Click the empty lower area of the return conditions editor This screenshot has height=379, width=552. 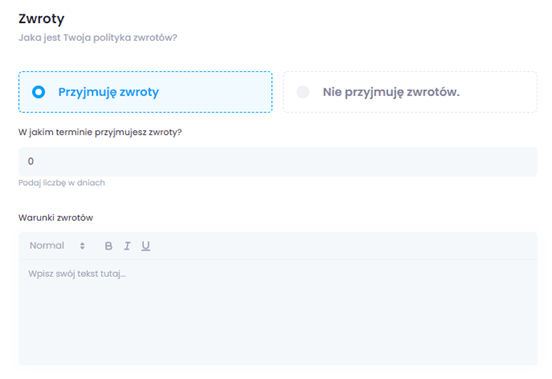[x=278, y=324]
